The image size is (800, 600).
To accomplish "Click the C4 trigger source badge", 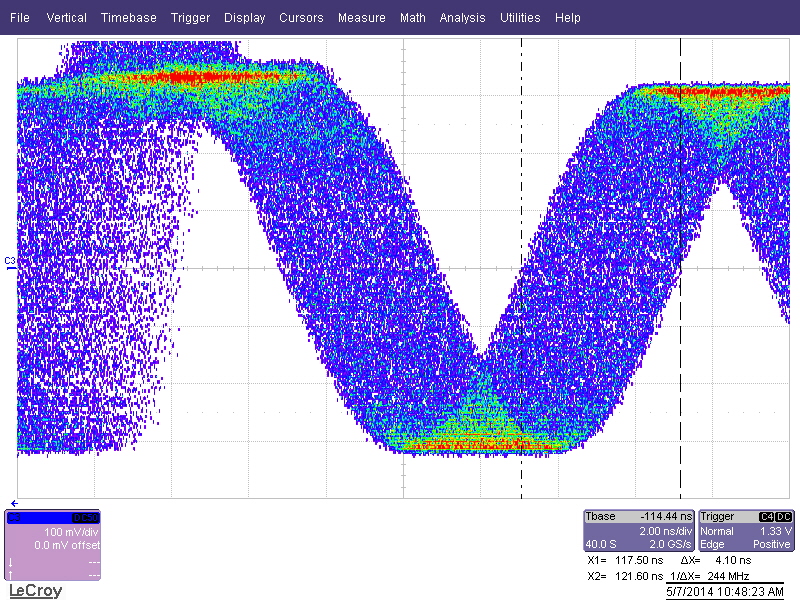I will [x=767, y=516].
